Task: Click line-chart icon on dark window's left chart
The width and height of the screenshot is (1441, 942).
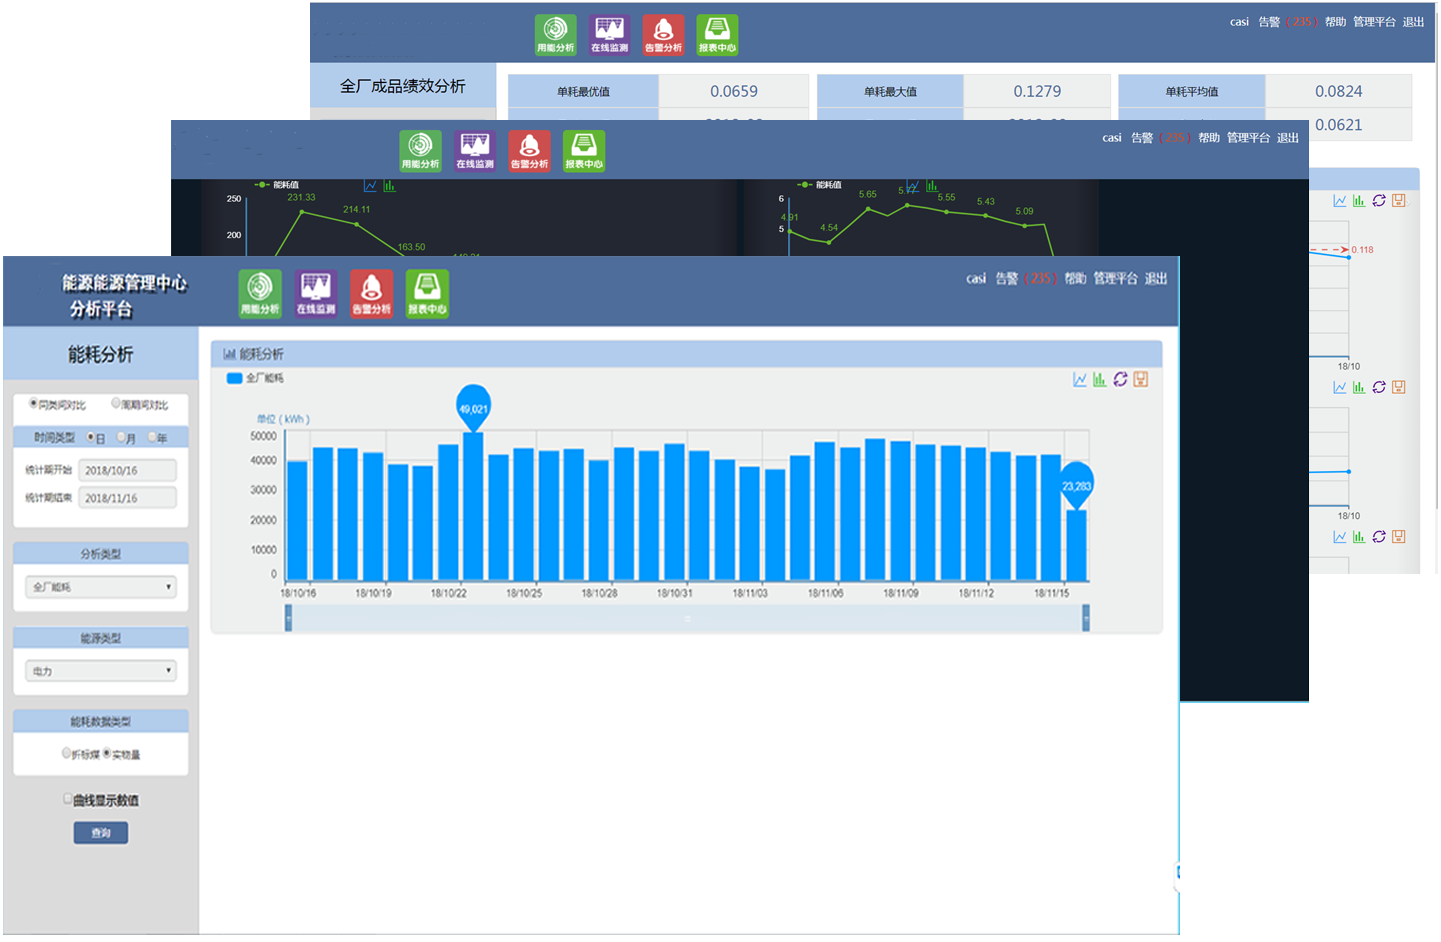Action: (x=371, y=186)
